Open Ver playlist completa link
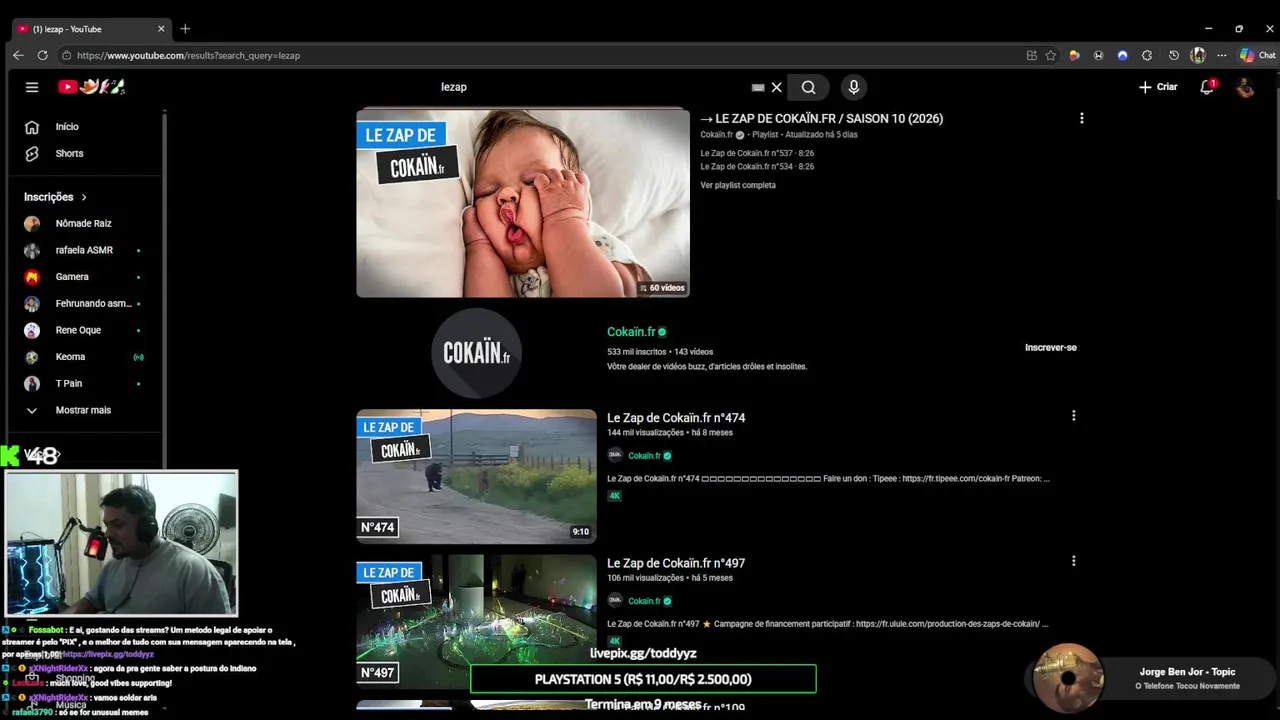The height and width of the screenshot is (720, 1280). coord(738,185)
